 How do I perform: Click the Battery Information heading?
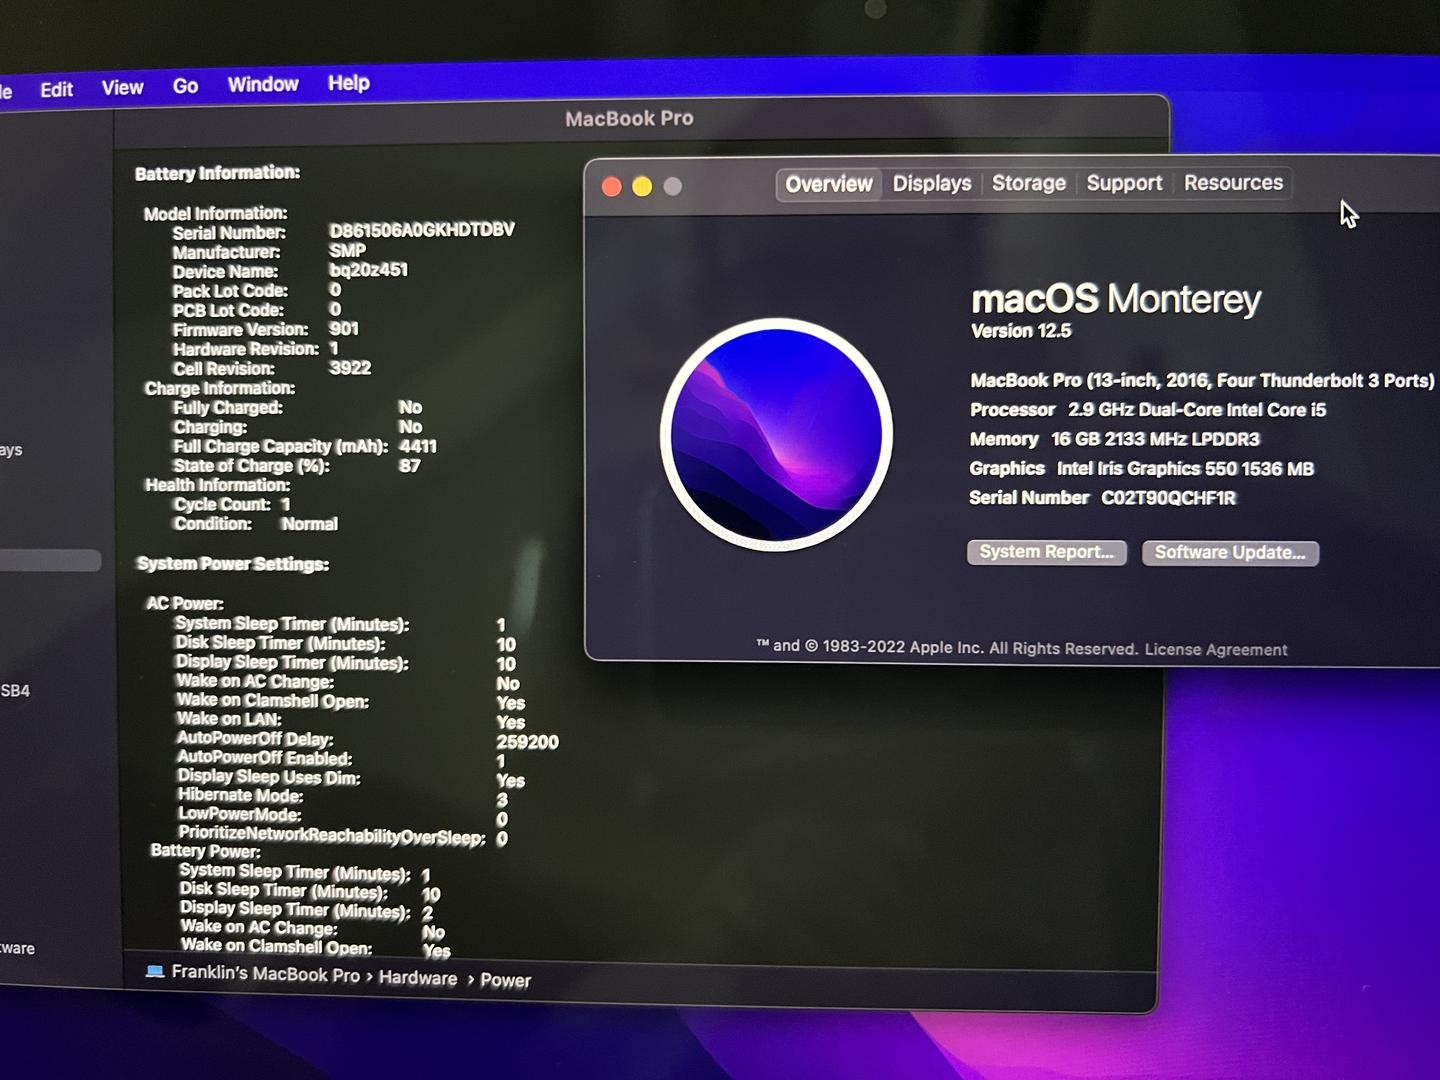pos(217,173)
